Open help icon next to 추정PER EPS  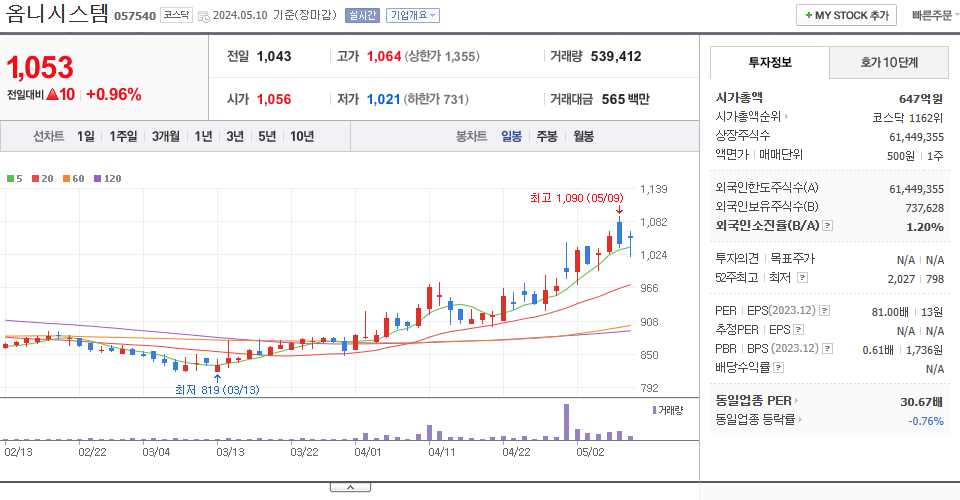click(x=798, y=330)
